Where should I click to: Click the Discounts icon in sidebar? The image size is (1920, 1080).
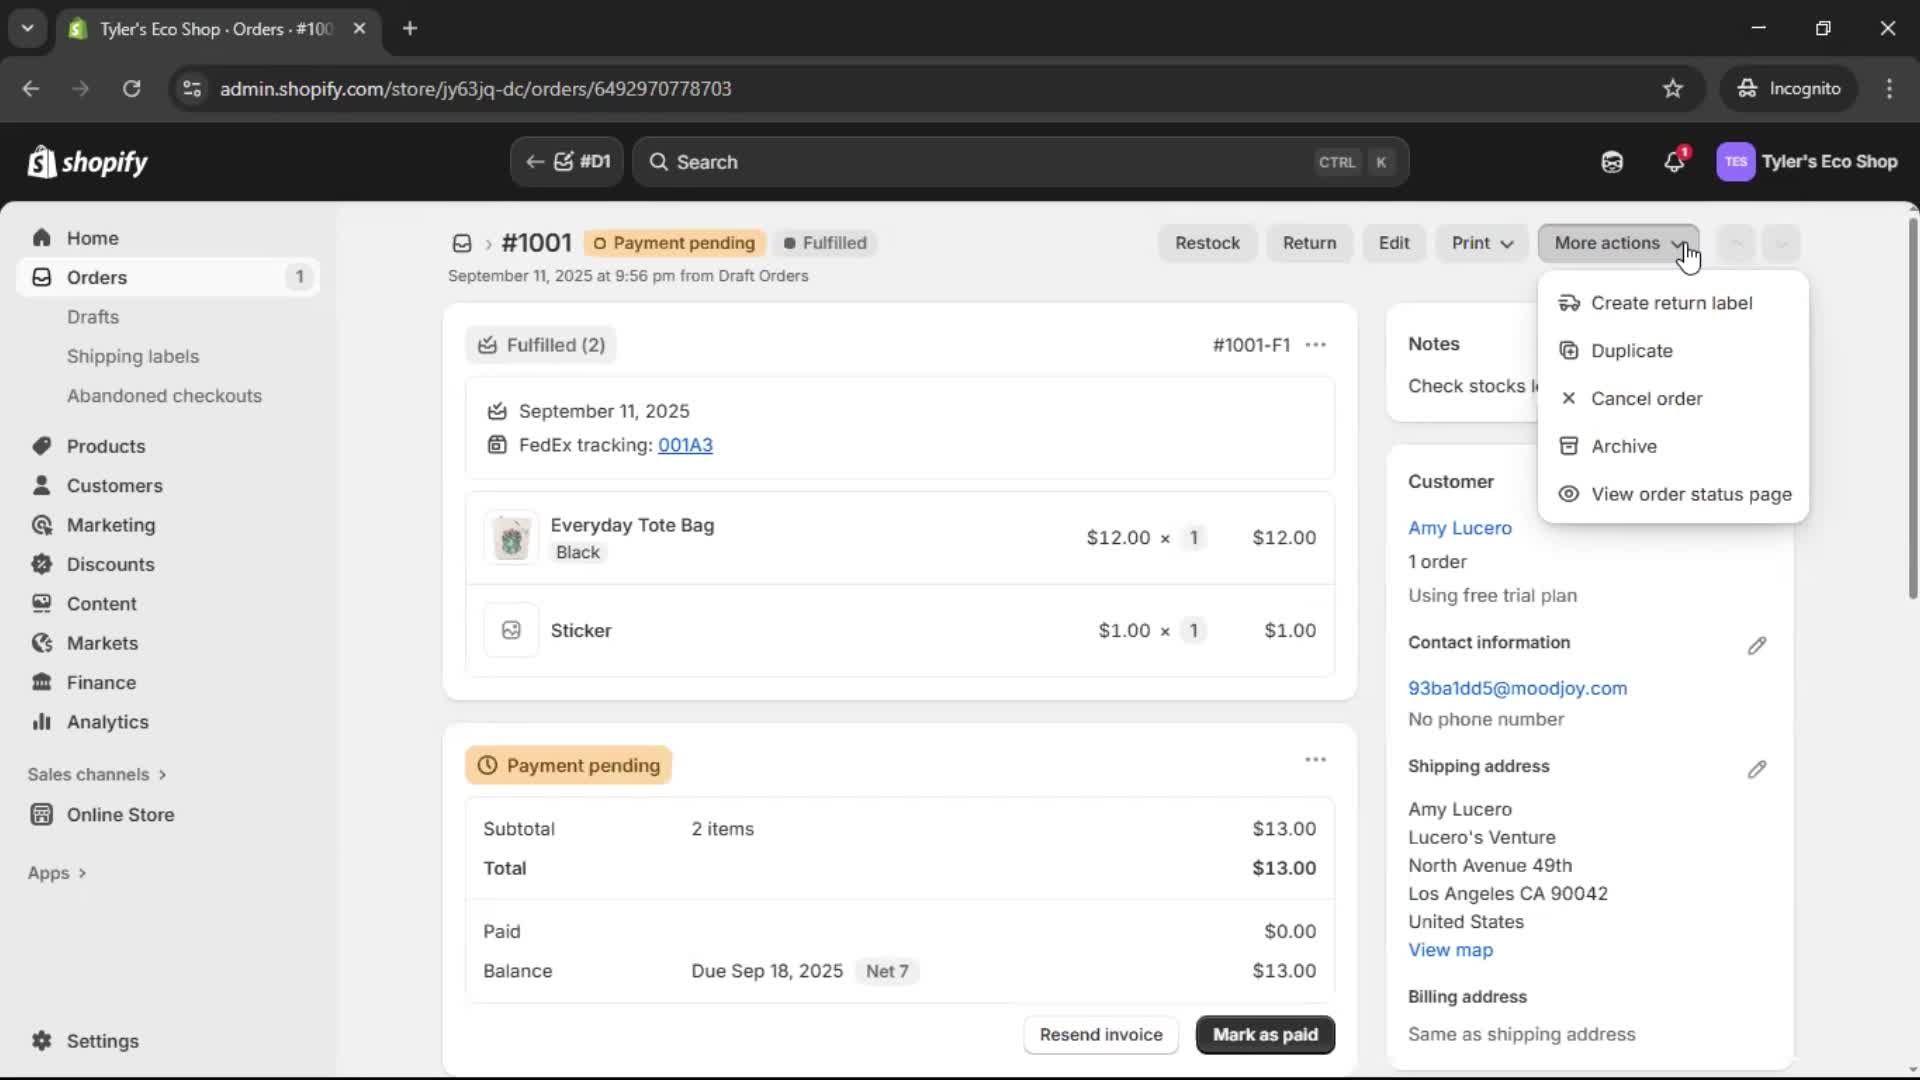(x=41, y=564)
